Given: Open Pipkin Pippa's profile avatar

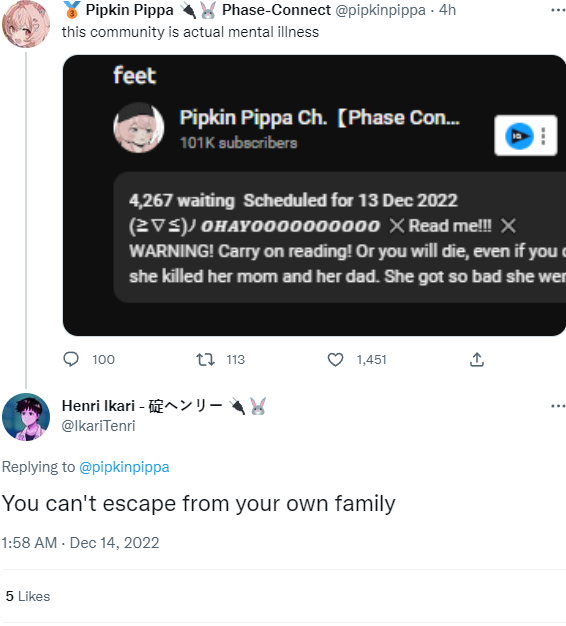Looking at the screenshot, I should pyautogui.click(x=26, y=24).
